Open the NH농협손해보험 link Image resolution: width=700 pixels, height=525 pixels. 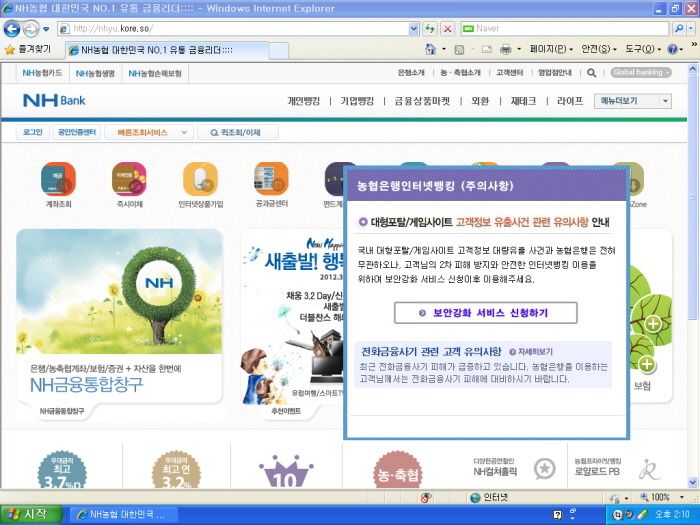tap(155, 73)
